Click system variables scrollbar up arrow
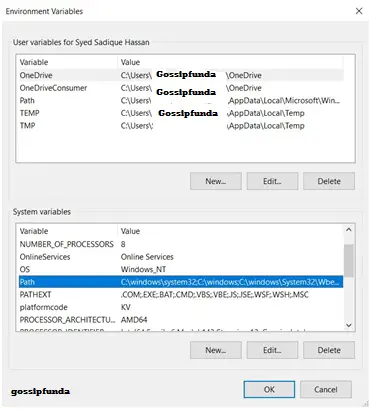 pyautogui.click(x=349, y=230)
